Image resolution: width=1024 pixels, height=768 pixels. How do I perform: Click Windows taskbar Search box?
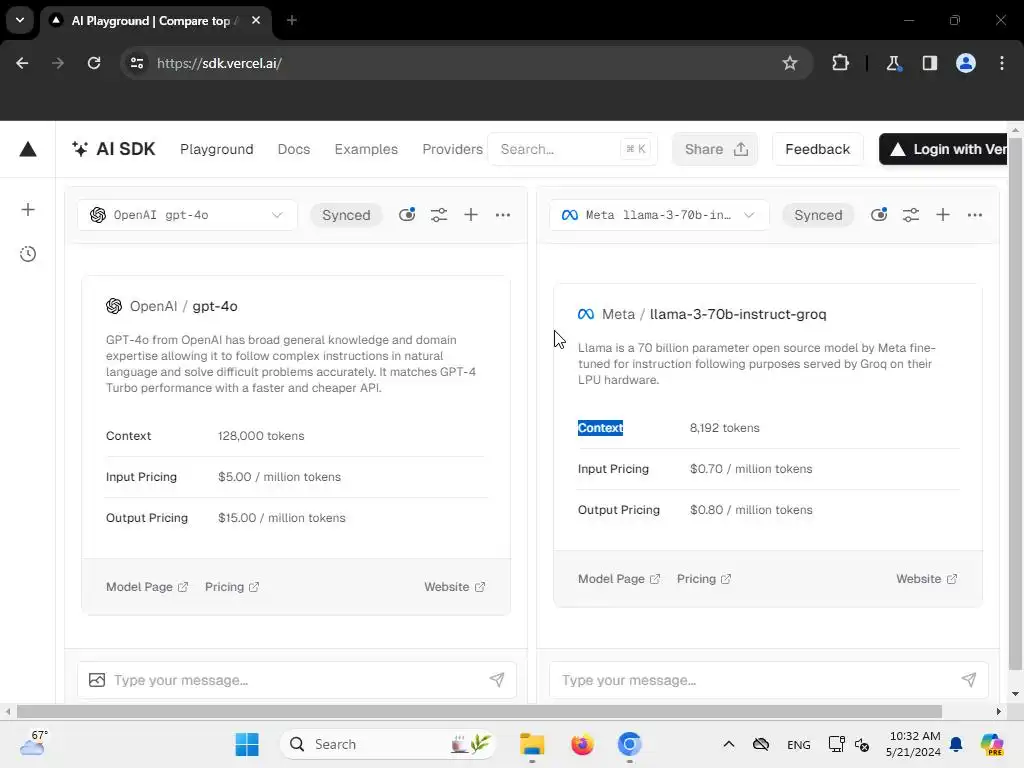coord(388,744)
